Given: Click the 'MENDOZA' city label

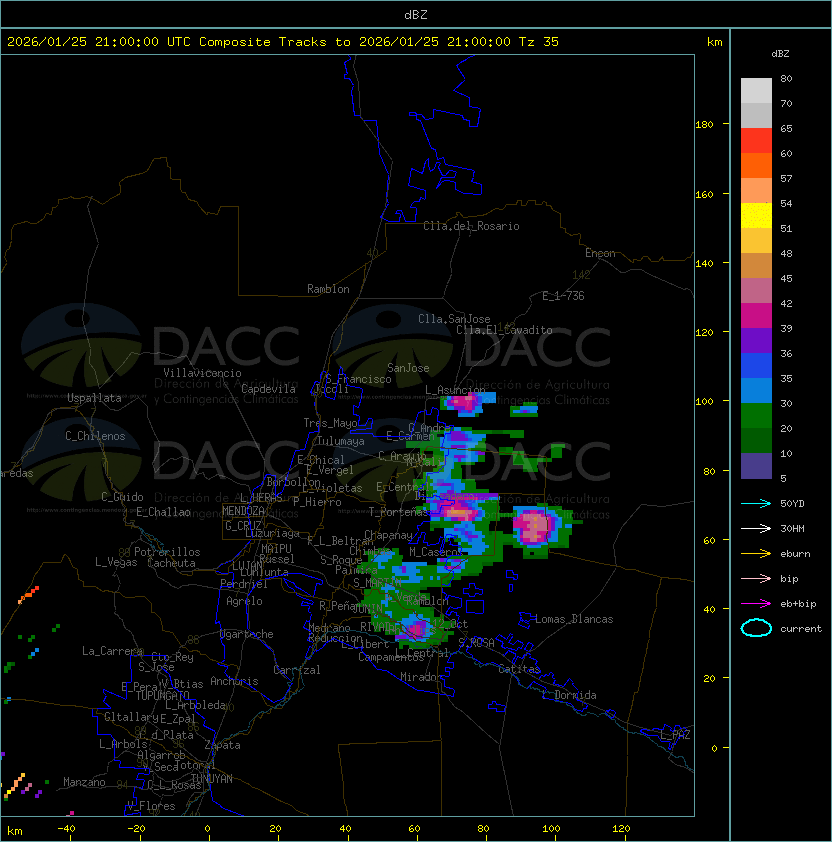Looking at the screenshot, I should pos(243,511).
